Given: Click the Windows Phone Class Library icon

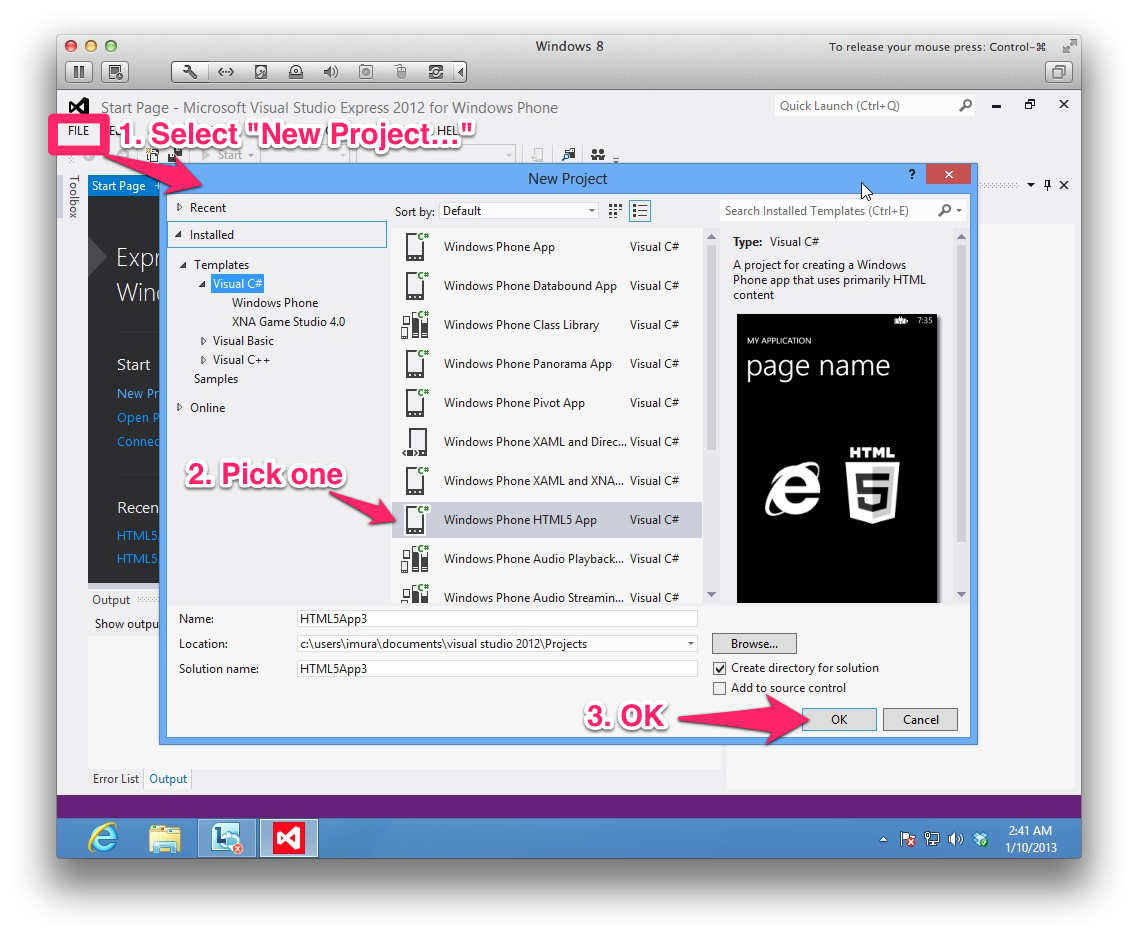Looking at the screenshot, I should 415,325.
